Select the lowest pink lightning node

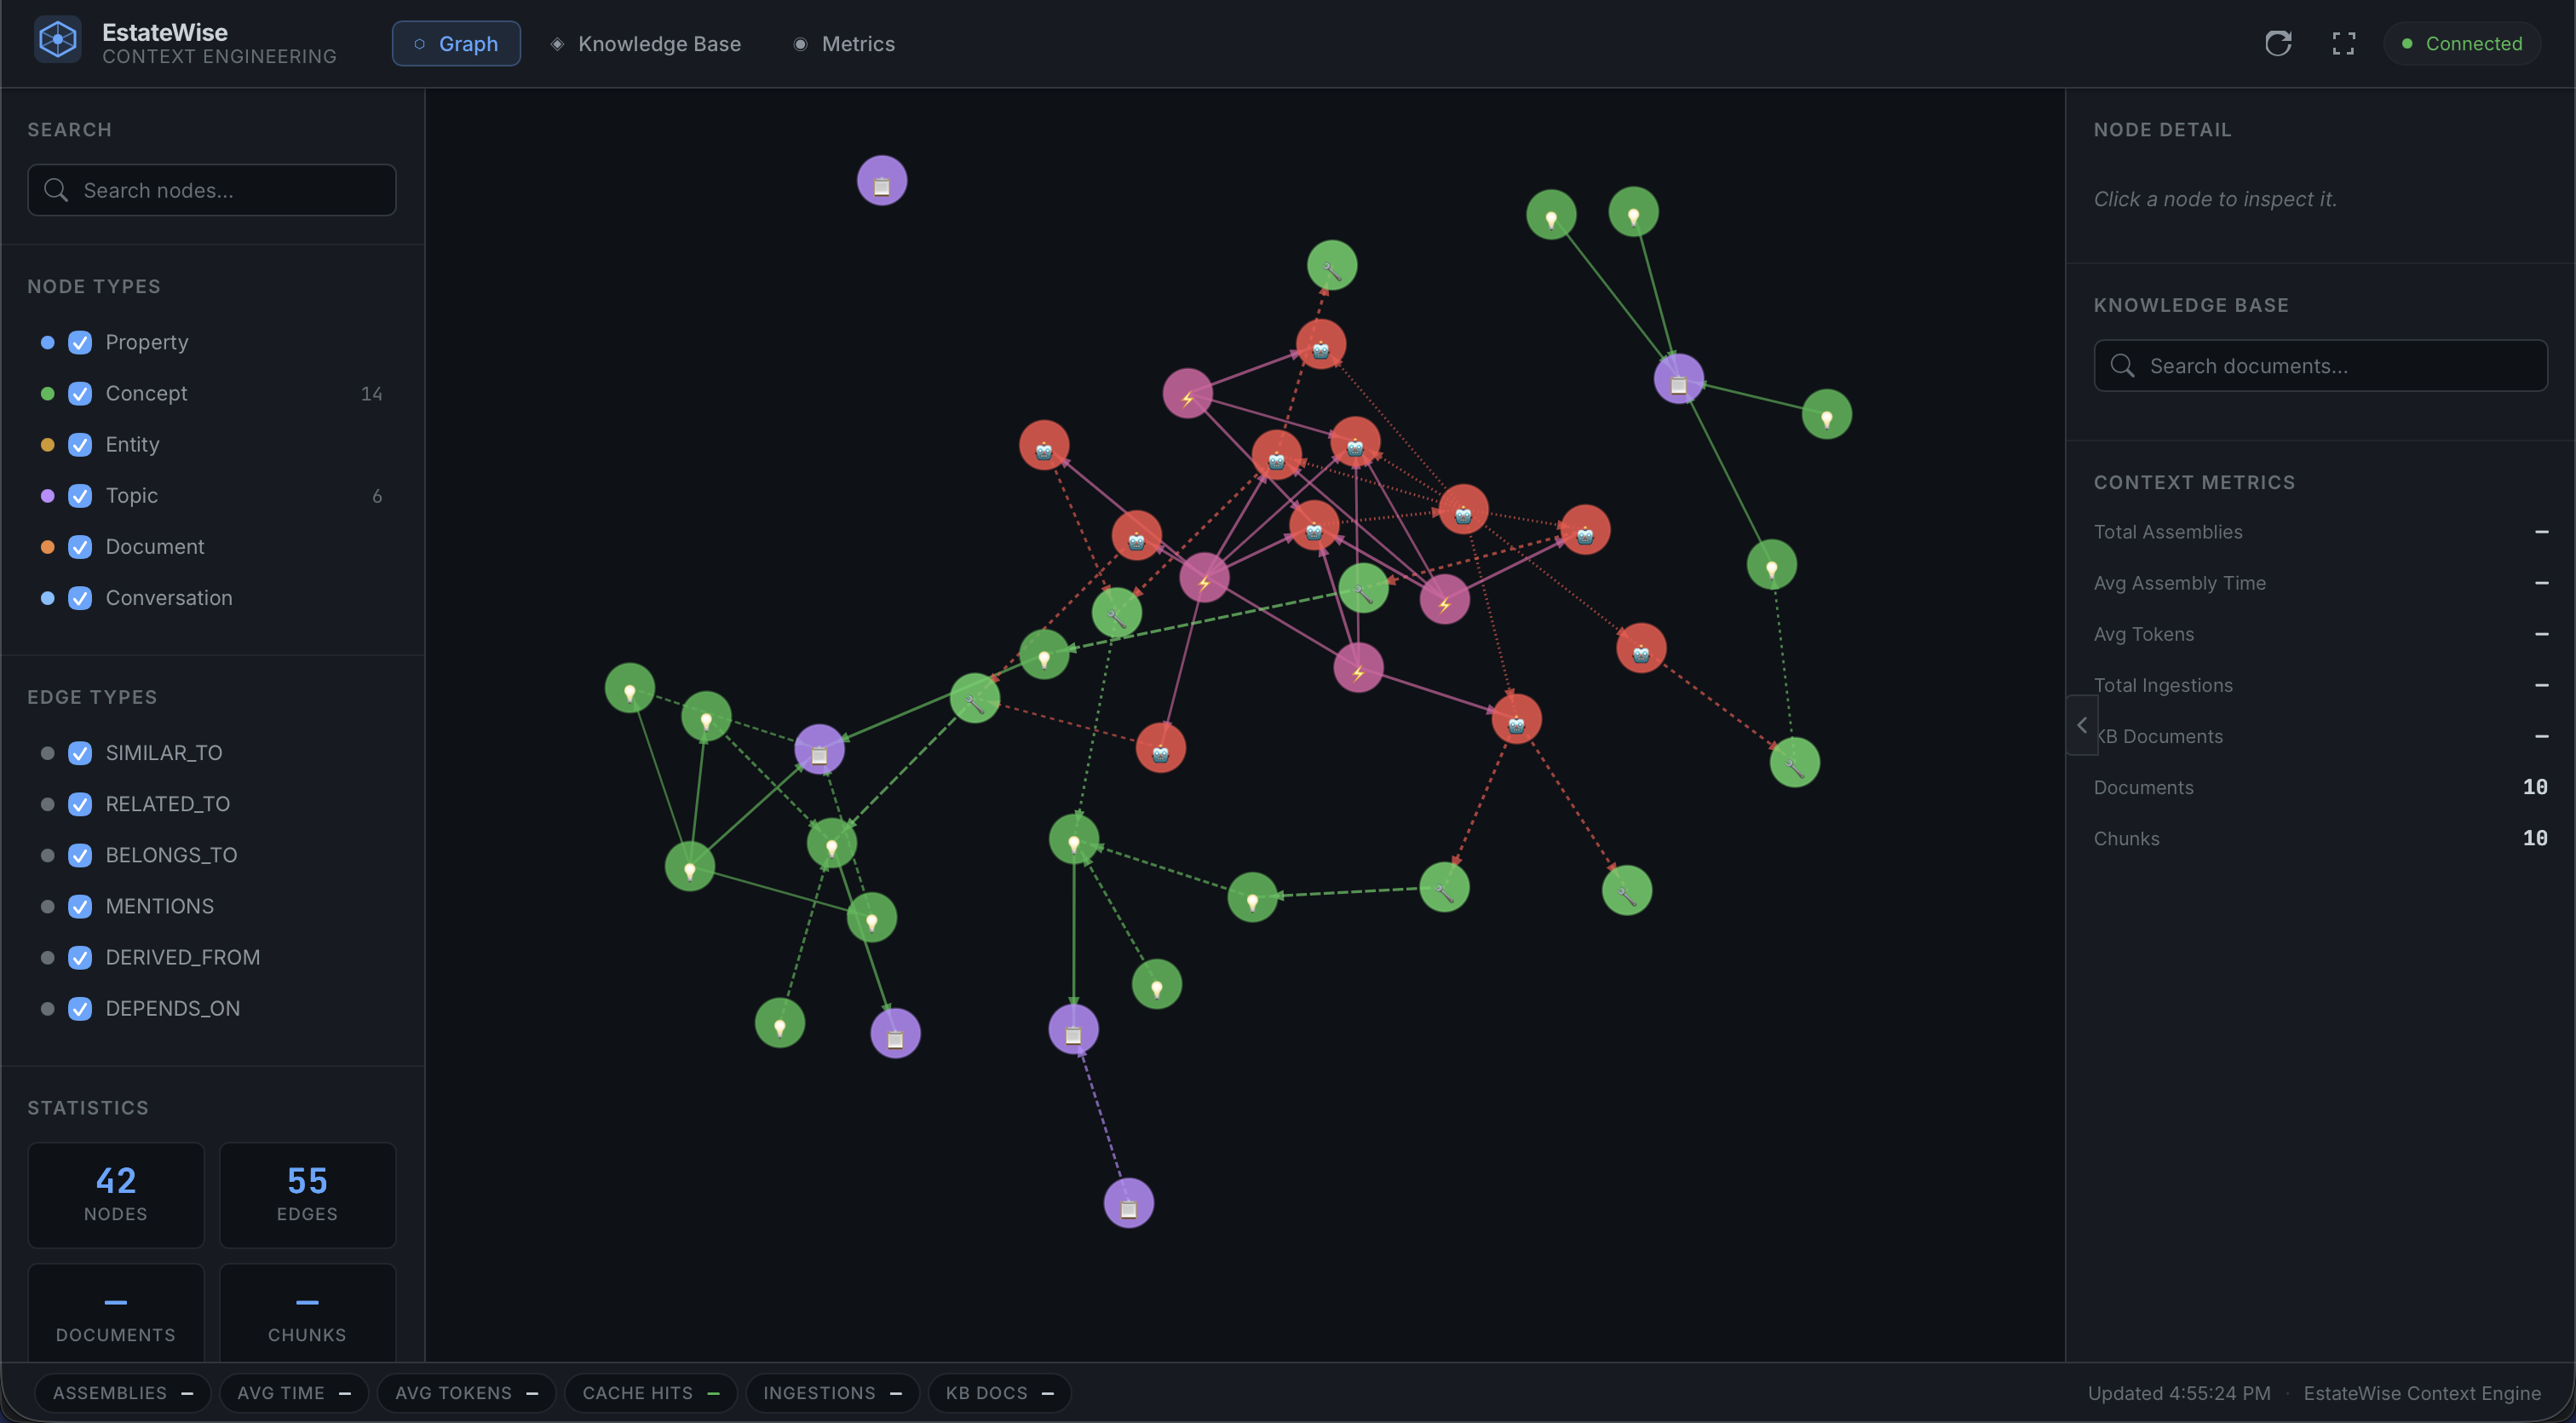point(1359,668)
